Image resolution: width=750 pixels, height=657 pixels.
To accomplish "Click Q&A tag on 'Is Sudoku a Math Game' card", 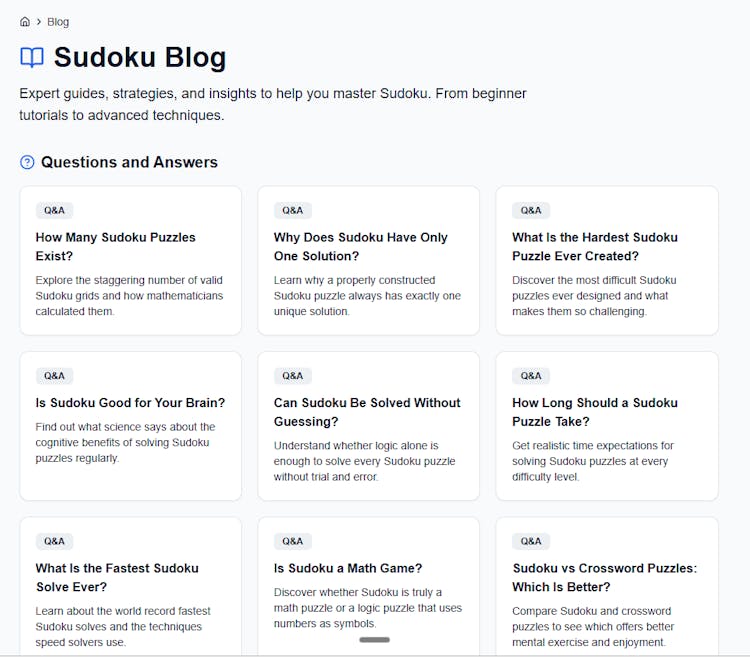I will [292, 541].
